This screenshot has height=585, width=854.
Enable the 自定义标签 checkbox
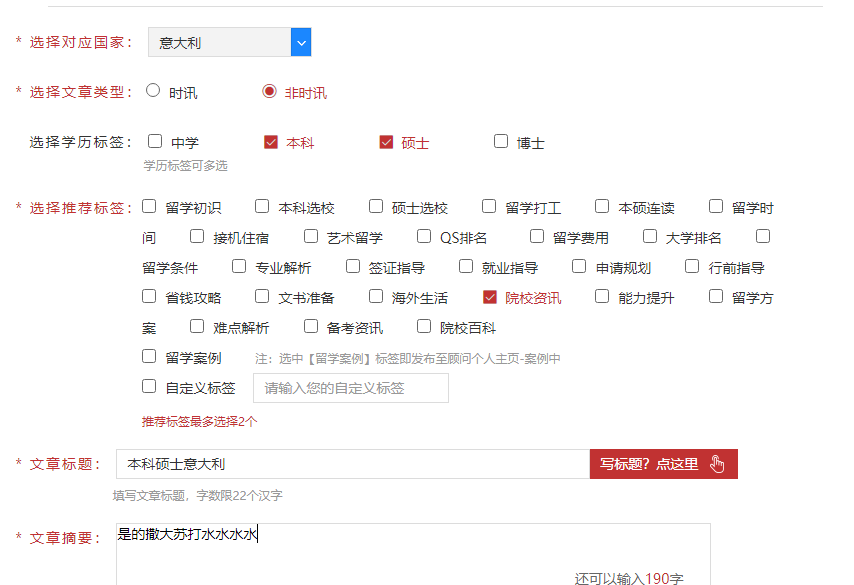[x=149, y=386]
